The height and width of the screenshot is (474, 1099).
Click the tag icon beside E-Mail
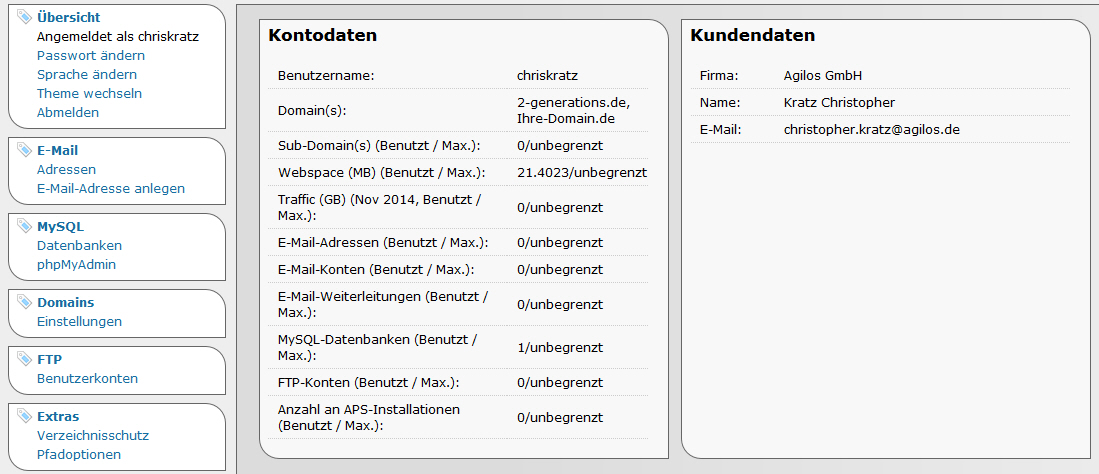[25, 149]
